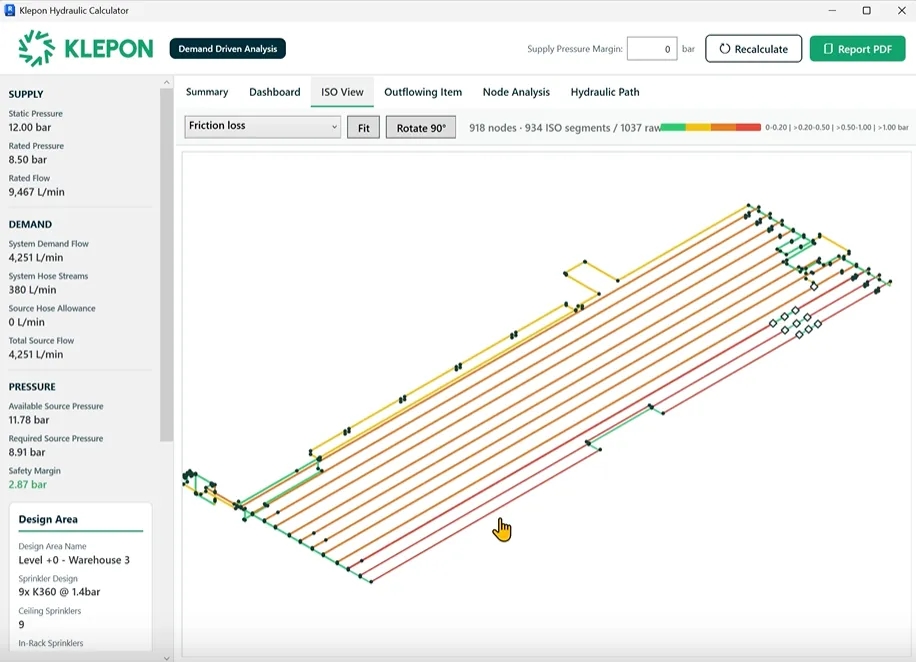
Task: Open the Friction loss dropdown
Action: (262, 126)
